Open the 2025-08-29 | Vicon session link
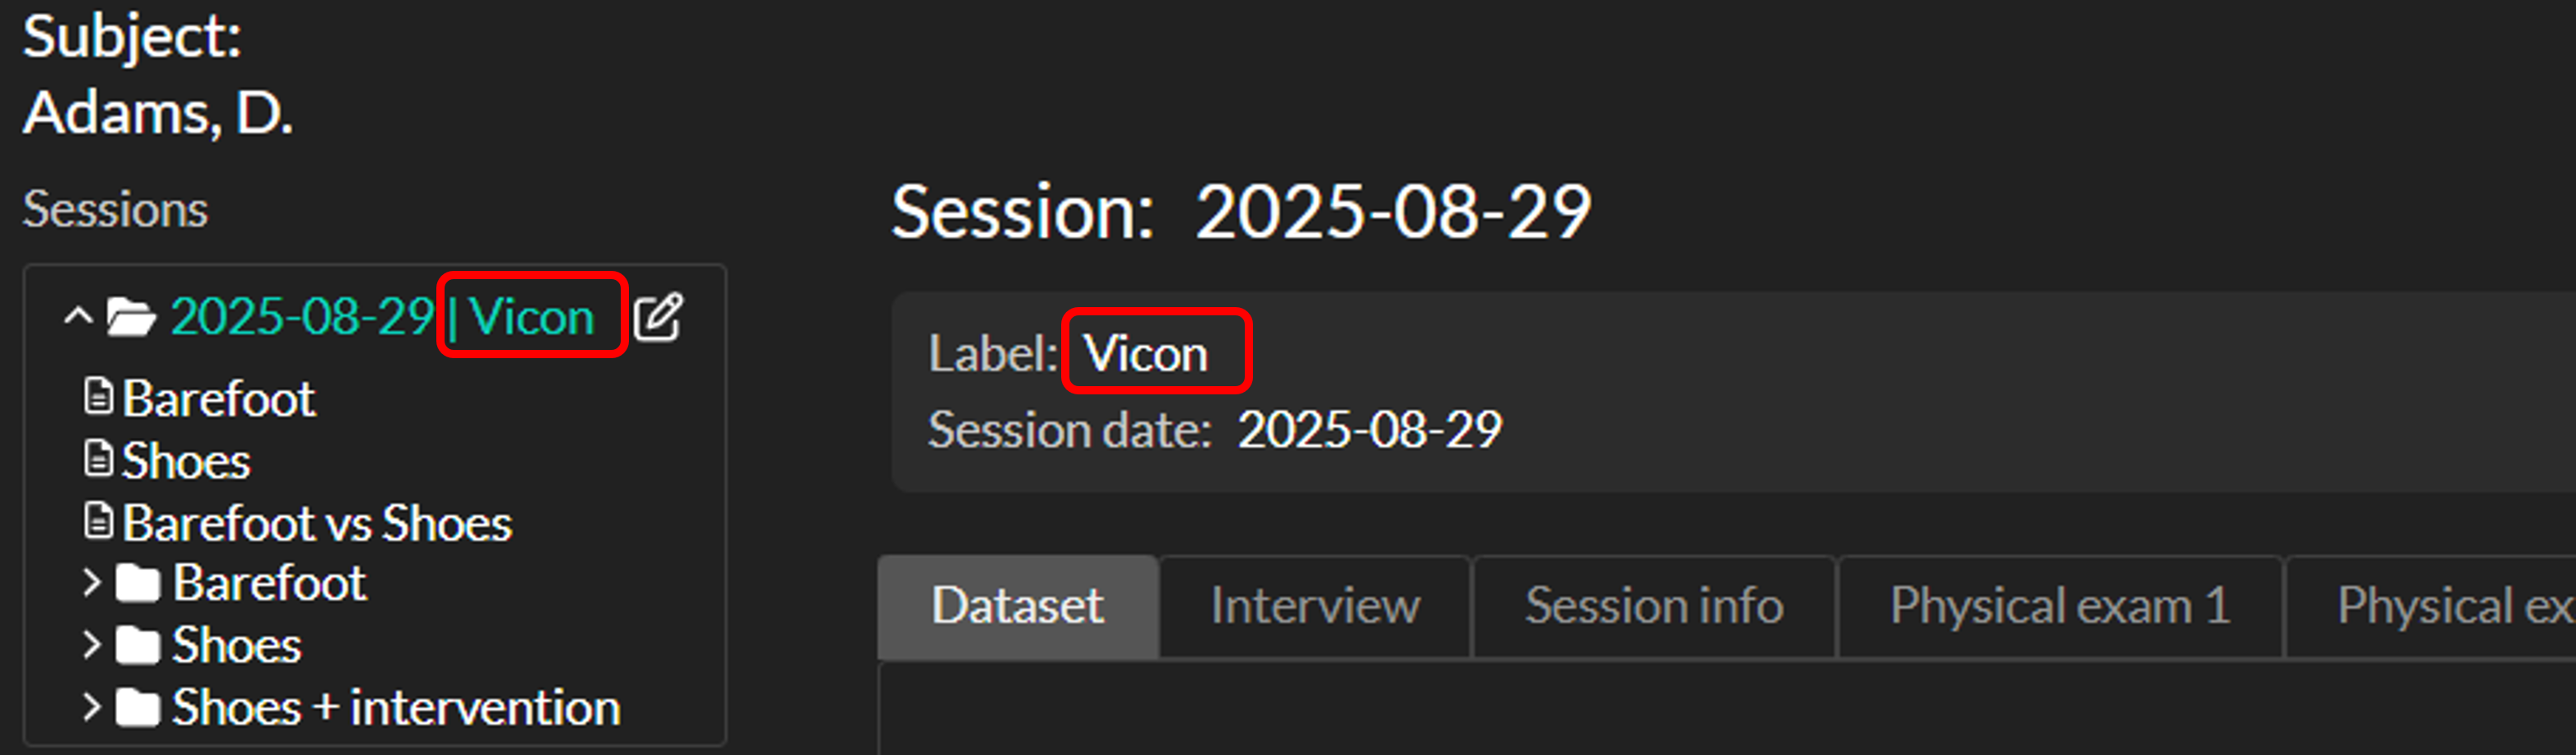This screenshot has height=755, width=2576. pos(382,318)
